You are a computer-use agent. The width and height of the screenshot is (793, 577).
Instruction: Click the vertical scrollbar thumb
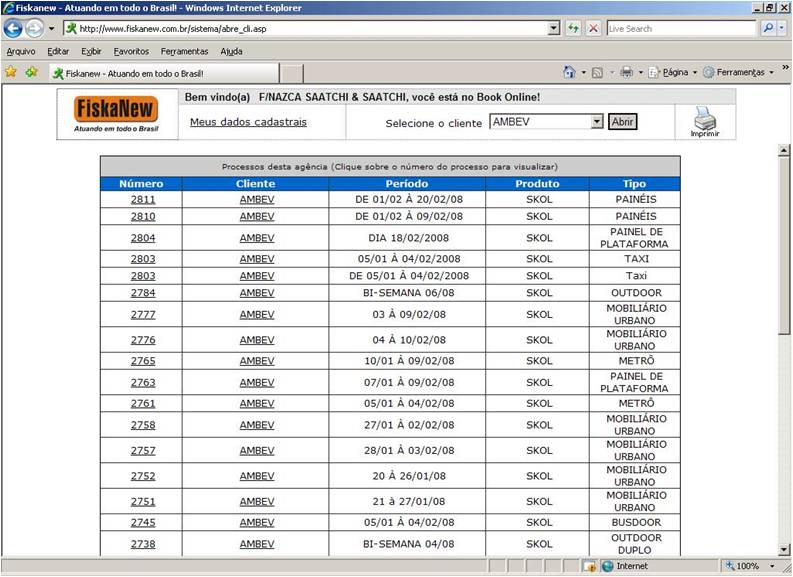783,245
